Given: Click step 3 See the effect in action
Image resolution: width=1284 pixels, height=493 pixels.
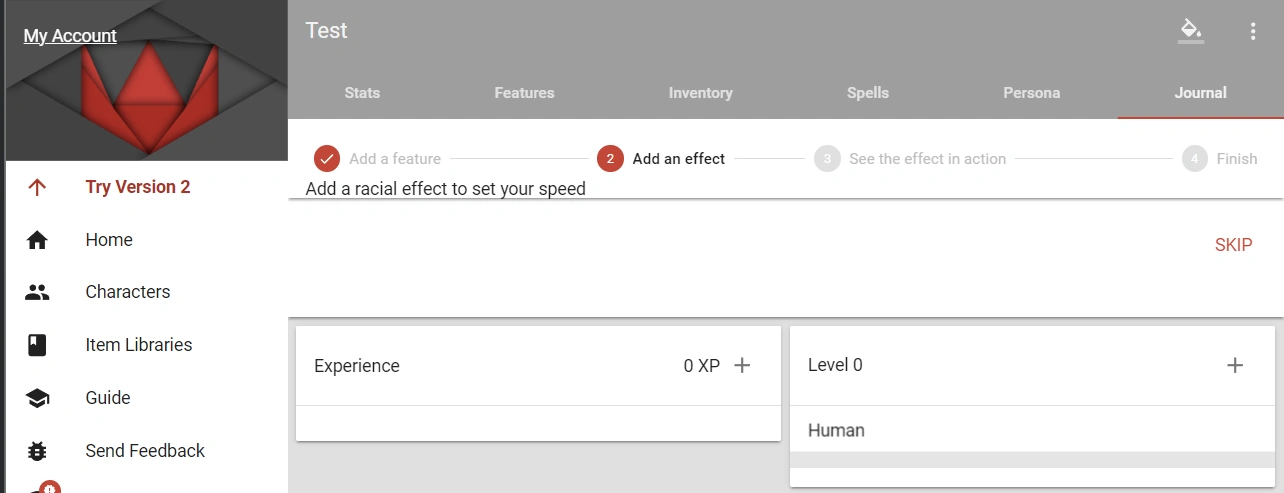Looking at the screenshot, I should coord(911,159).
